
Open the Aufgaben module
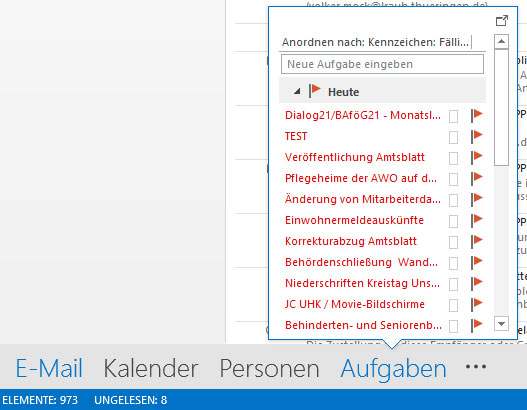(x=393, y=369)
